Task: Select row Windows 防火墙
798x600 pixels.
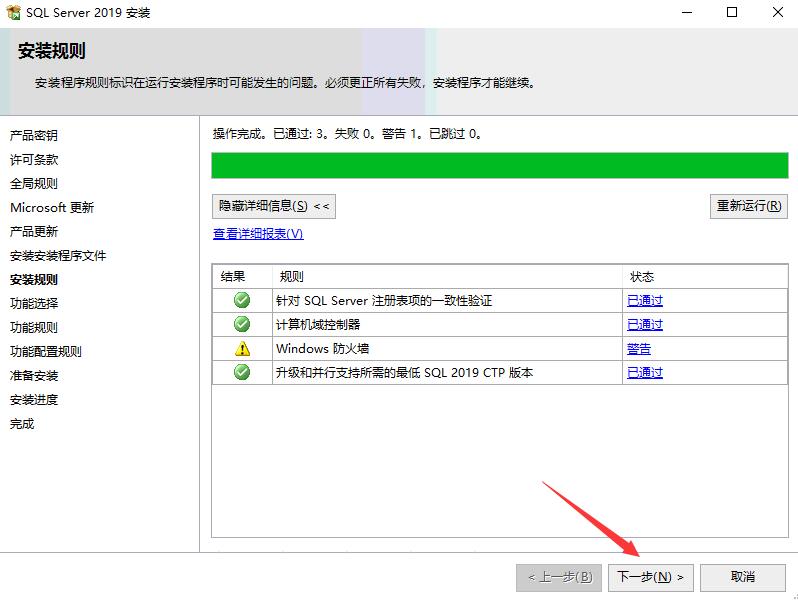Action: tap(500, 349)
